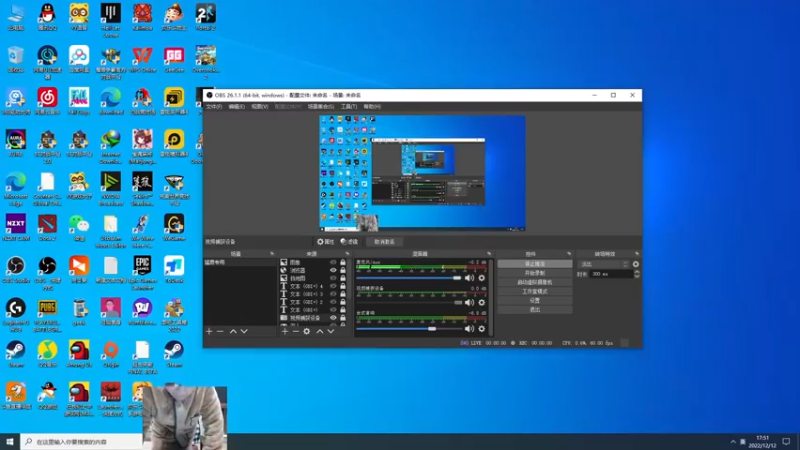
Task: Launch Fall Guys desktop shortcut
Action: tap(79, 101)
